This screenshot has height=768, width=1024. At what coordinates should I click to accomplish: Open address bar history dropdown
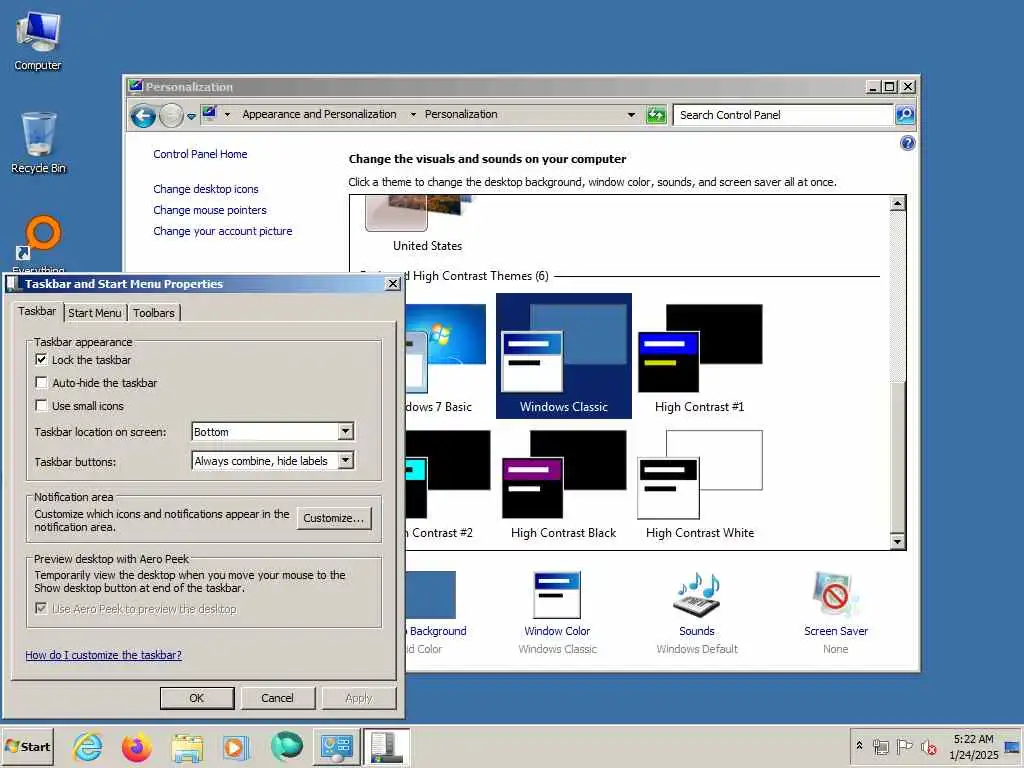click(x=631, y=115)
